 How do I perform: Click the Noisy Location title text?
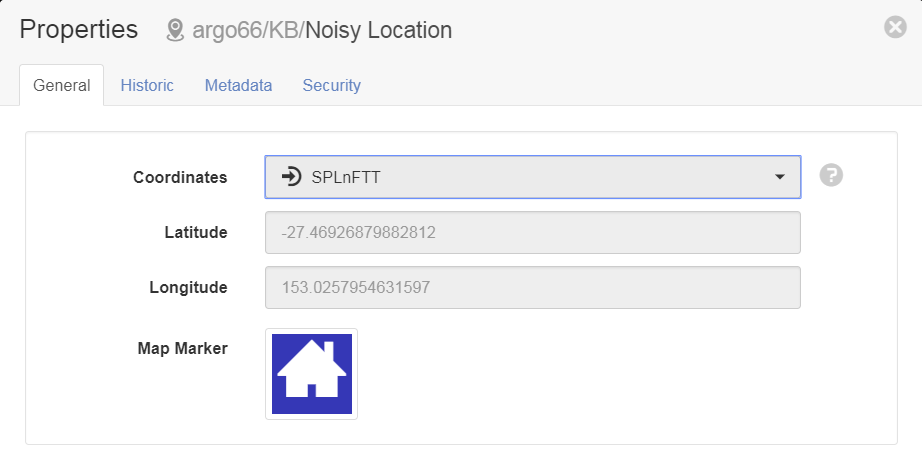379,30
